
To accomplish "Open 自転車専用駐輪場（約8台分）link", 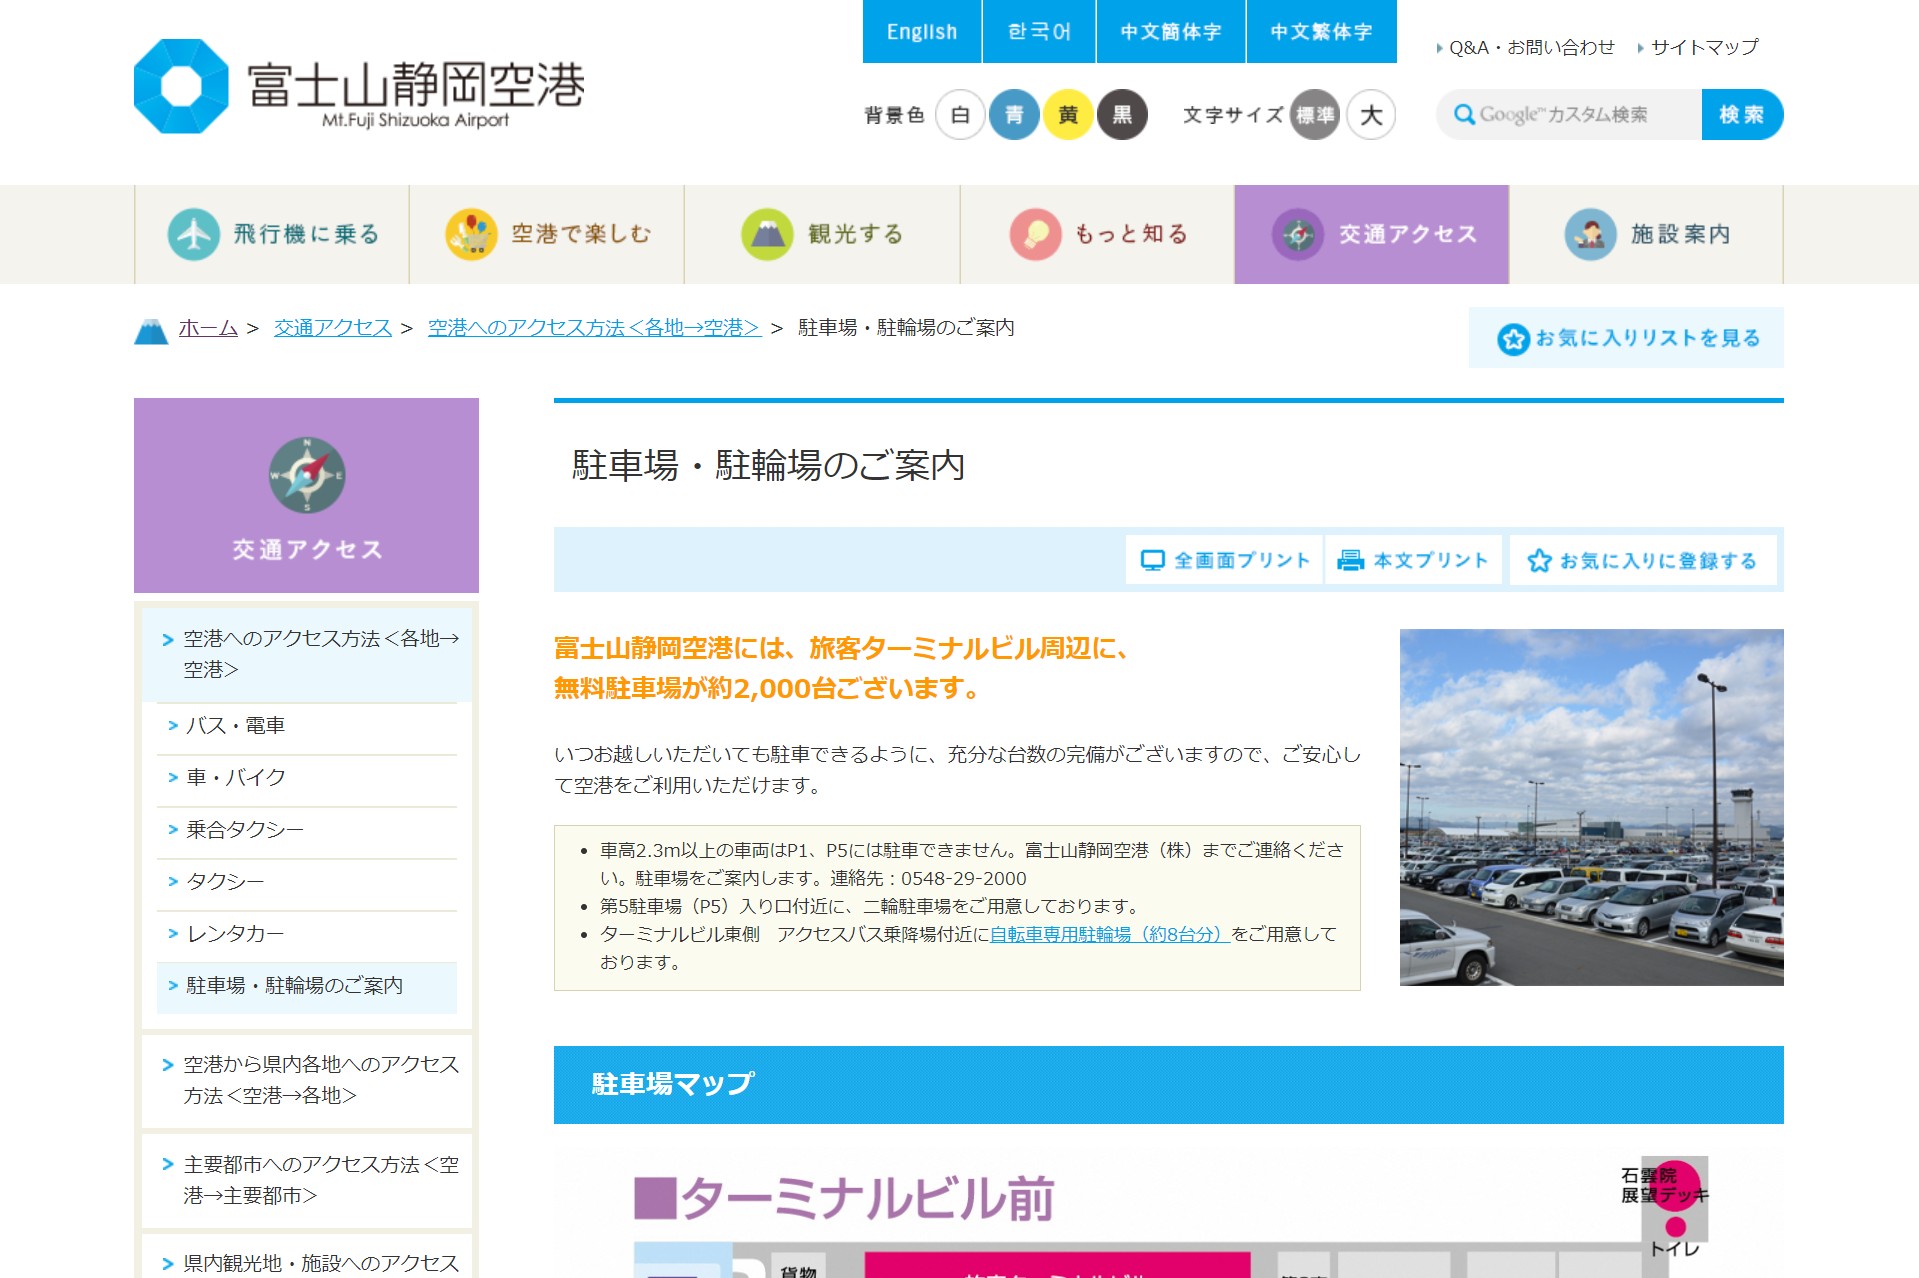I will coord(1109,934).
